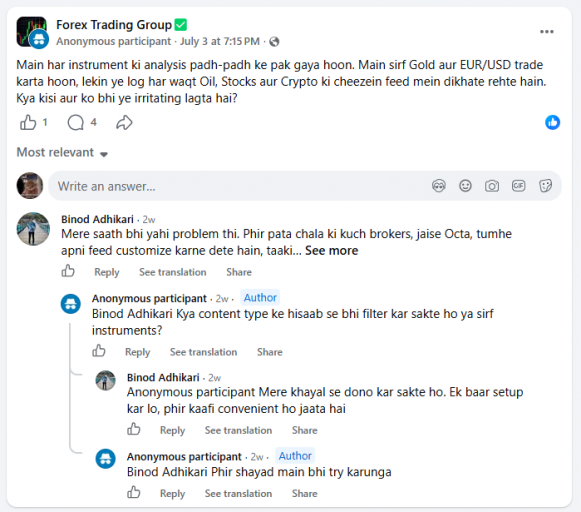Like Binod Adhikari's first comment
Viewport: 581px width, 512px height.
click(68, 271)
